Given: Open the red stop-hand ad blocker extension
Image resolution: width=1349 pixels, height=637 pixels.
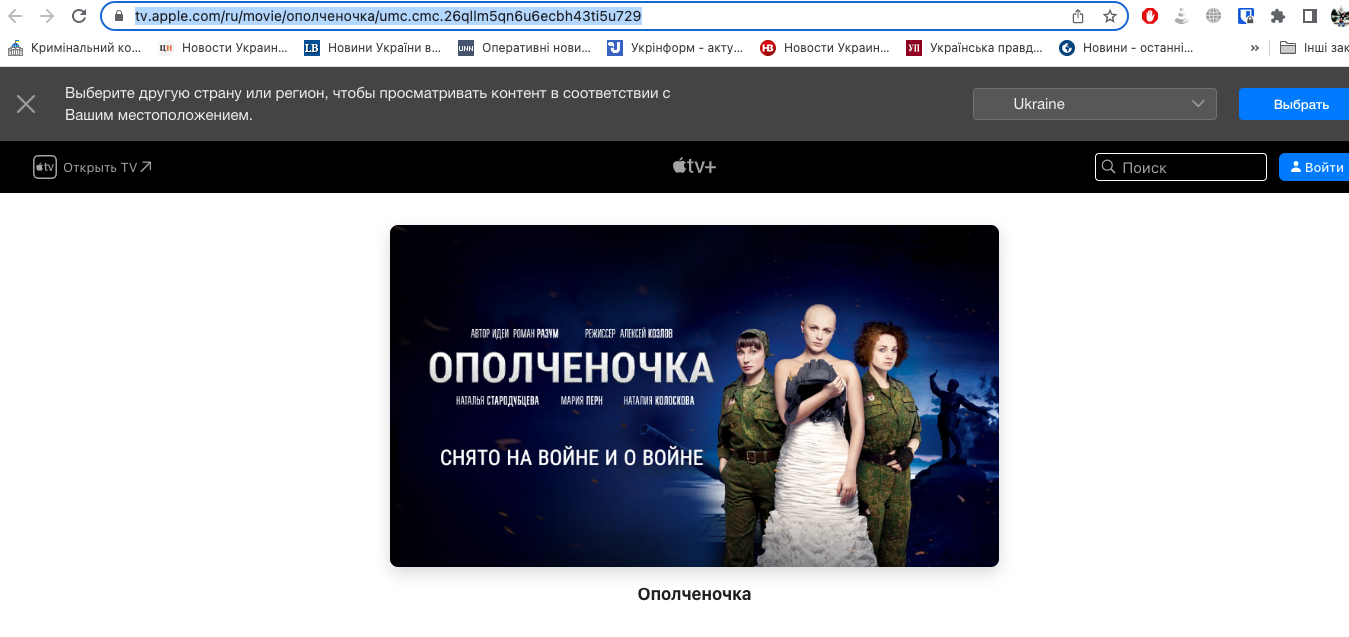Looking at the screenshot, I should pos(1150,16).
